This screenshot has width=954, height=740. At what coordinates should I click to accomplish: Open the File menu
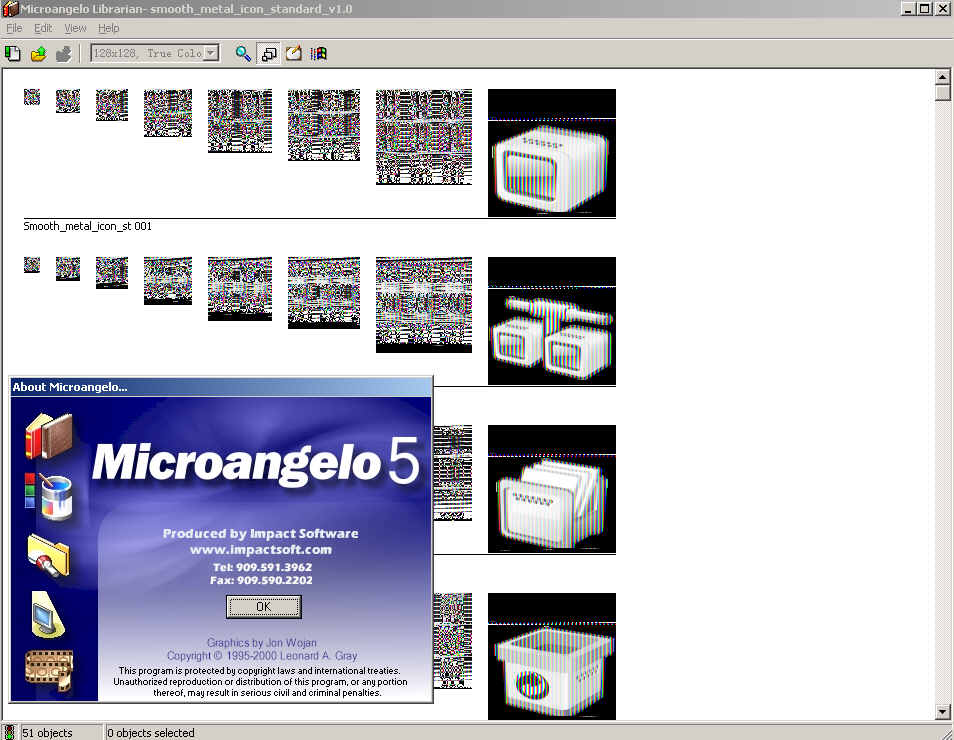click(x=14, y=28)
